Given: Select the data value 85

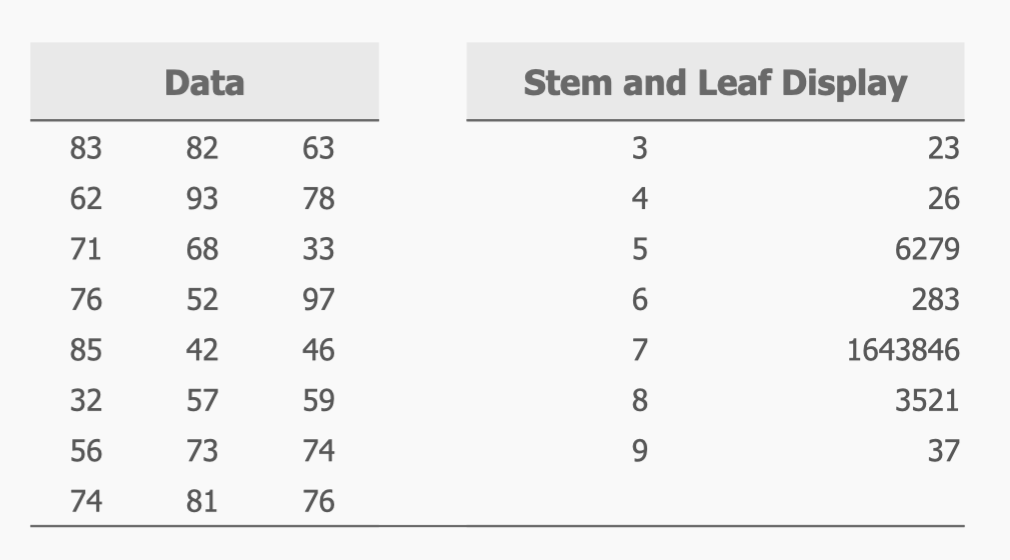Looking at the screenshot, I should 86,350.
